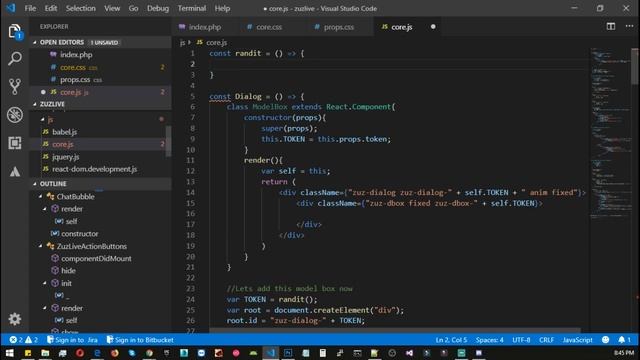This screenshot has height=360, width=640.
Task: Change language mode JavaScript
Action: [577, 340]
